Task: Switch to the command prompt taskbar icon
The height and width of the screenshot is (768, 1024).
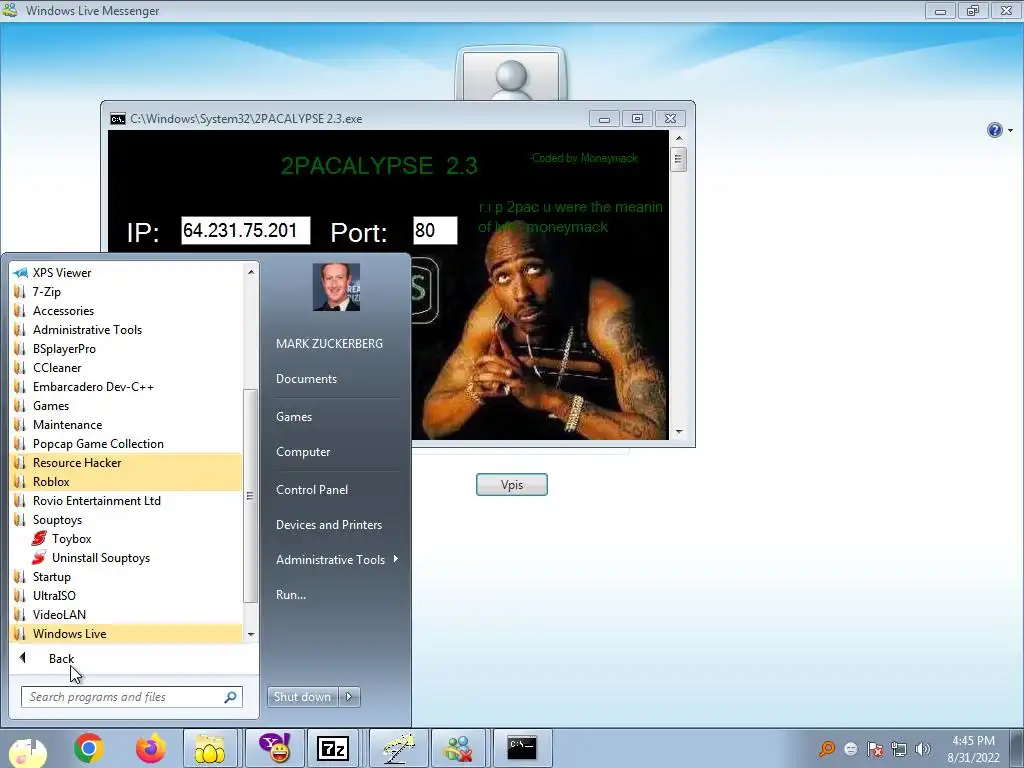Action: tap(522, 748)
